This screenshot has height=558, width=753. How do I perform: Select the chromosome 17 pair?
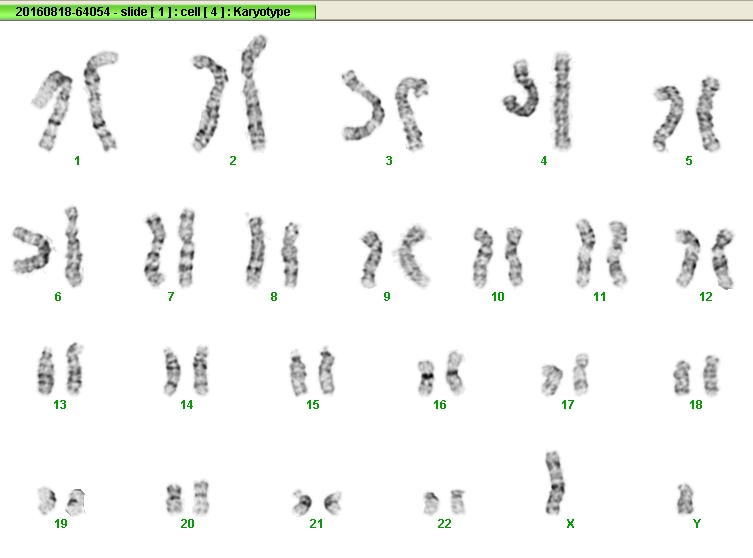pyautogui.click(x=565, y=374)
